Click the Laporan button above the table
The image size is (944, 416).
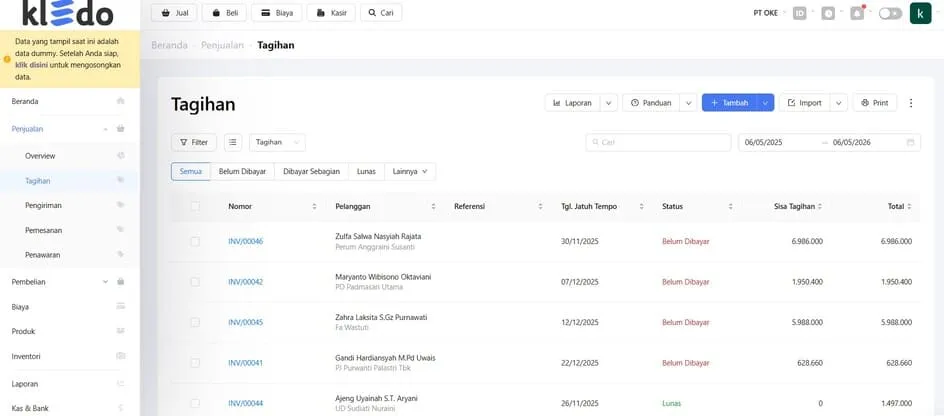point(573,103)
